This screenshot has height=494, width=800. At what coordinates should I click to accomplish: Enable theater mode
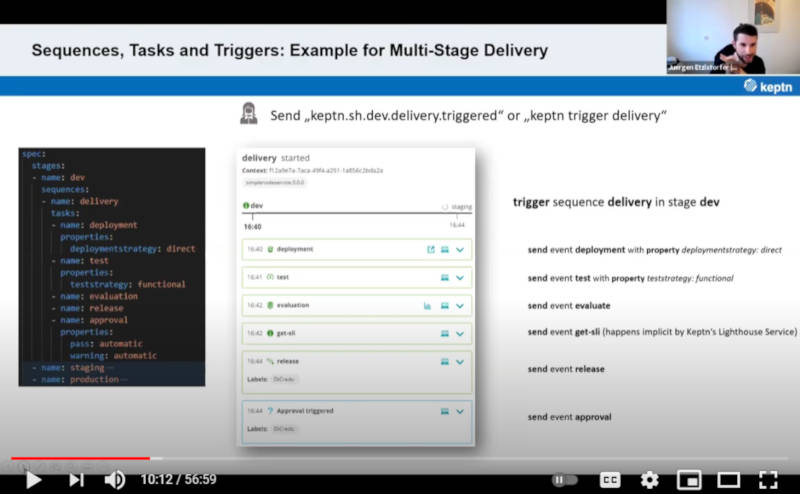pyautogui.click(x=729, y=480)
